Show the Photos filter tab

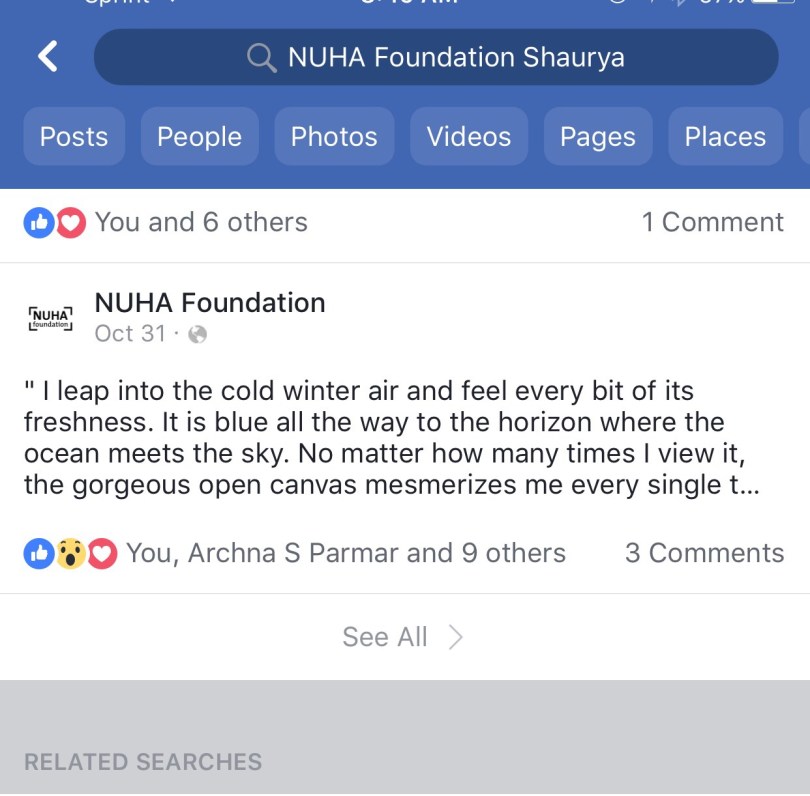point(334,137)
